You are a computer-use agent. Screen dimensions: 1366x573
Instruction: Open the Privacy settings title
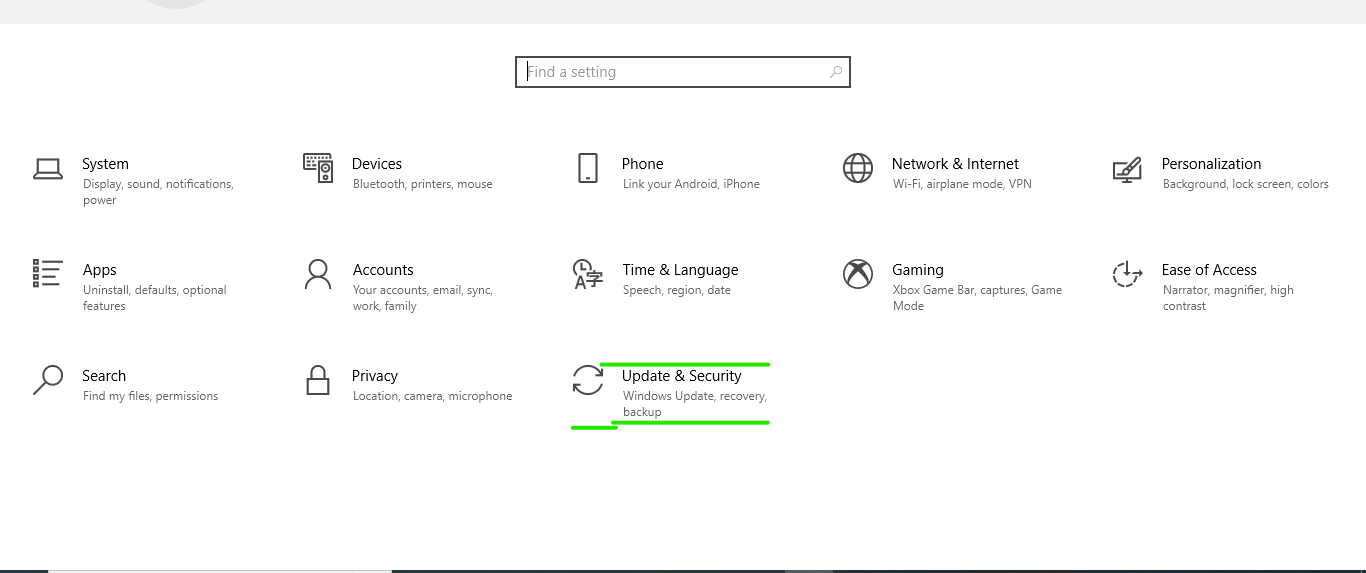pyautogui.click(x=375, y=376)
